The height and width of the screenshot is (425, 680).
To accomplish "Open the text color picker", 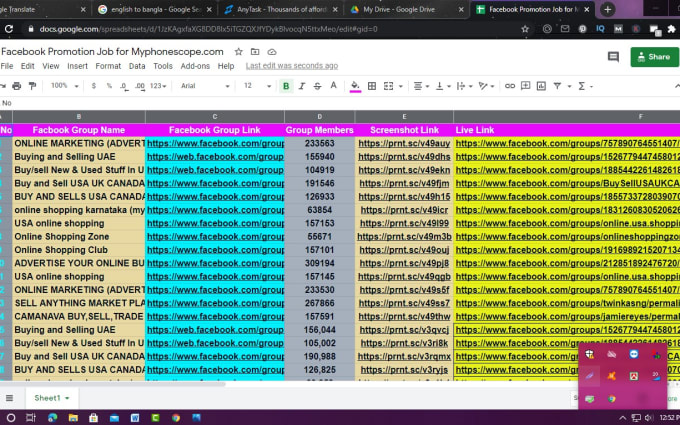I will [x=333, y=86].
